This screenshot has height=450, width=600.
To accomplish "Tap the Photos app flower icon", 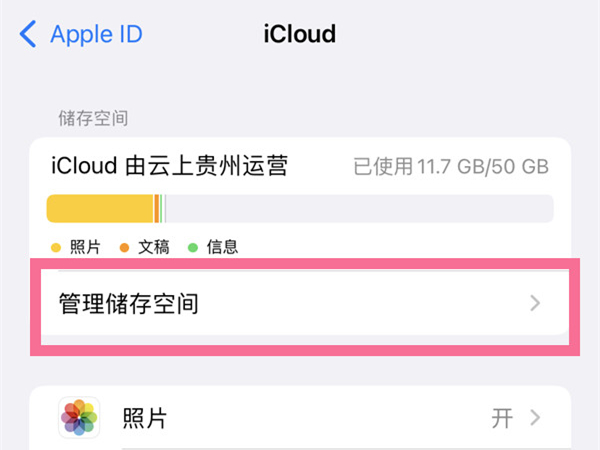I will (x=79, y=418).
